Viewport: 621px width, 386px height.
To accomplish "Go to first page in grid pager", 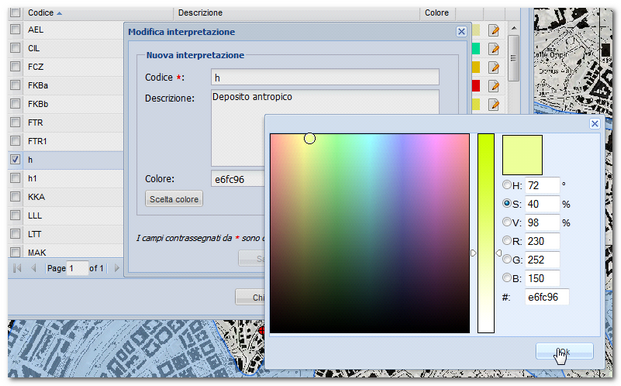I will click(17, 268).
